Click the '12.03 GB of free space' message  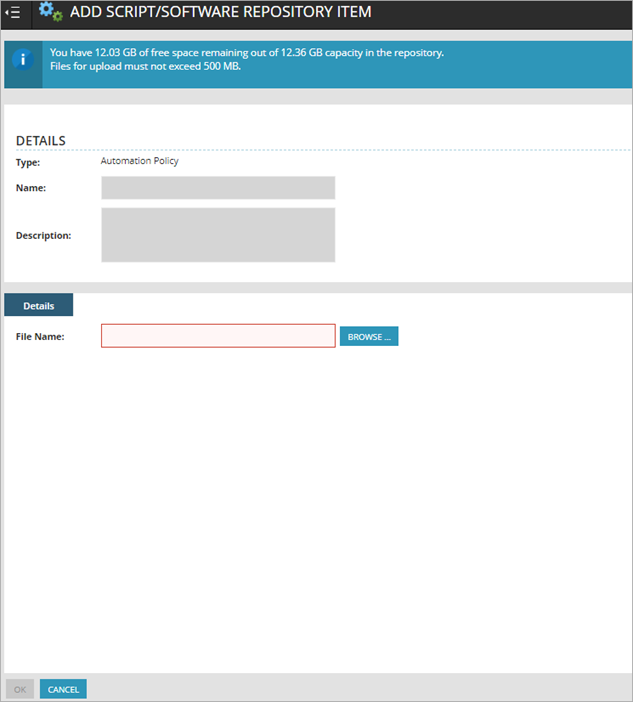click(247, 52)
